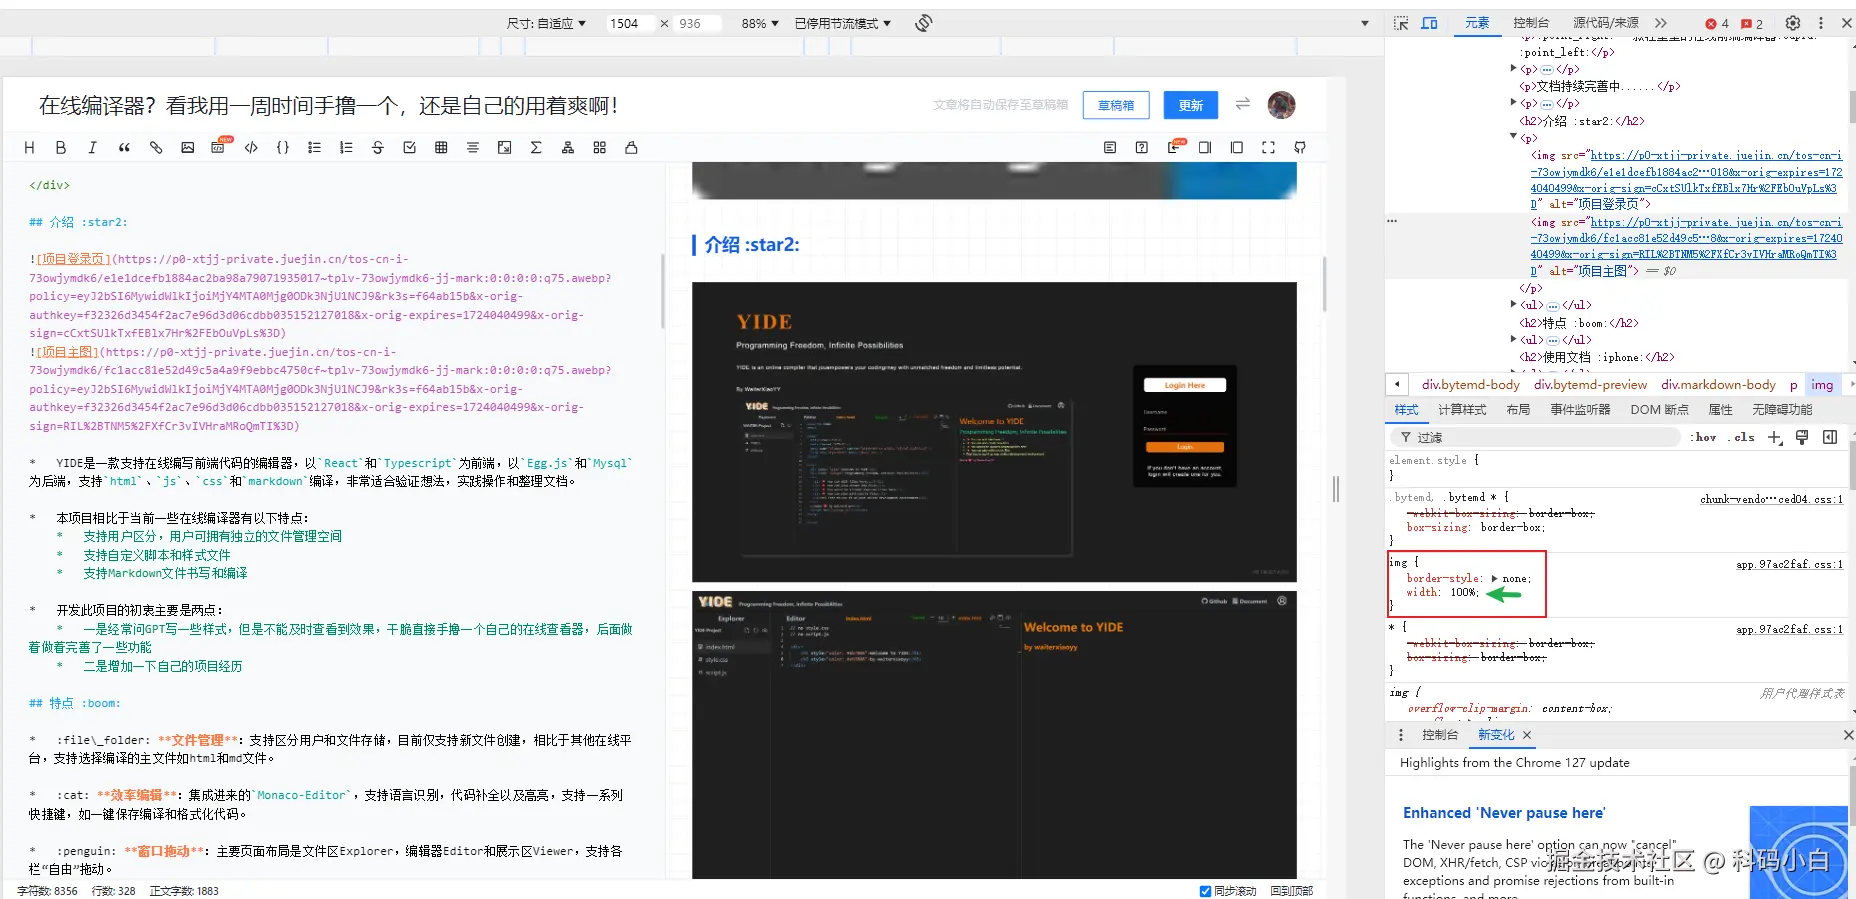Select the 布局 subtab
The width and height of the screenshot is (1856, 899).
tap(1518, 410)
